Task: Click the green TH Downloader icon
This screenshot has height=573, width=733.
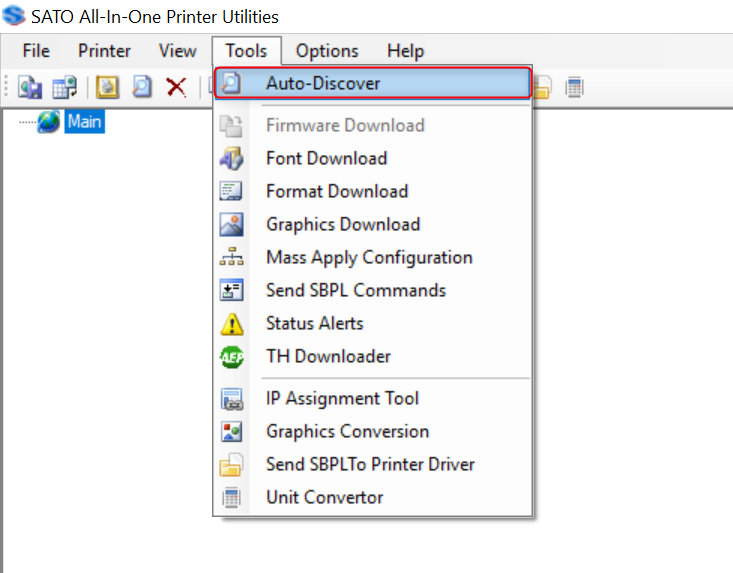Action: (x=231, y=356)
